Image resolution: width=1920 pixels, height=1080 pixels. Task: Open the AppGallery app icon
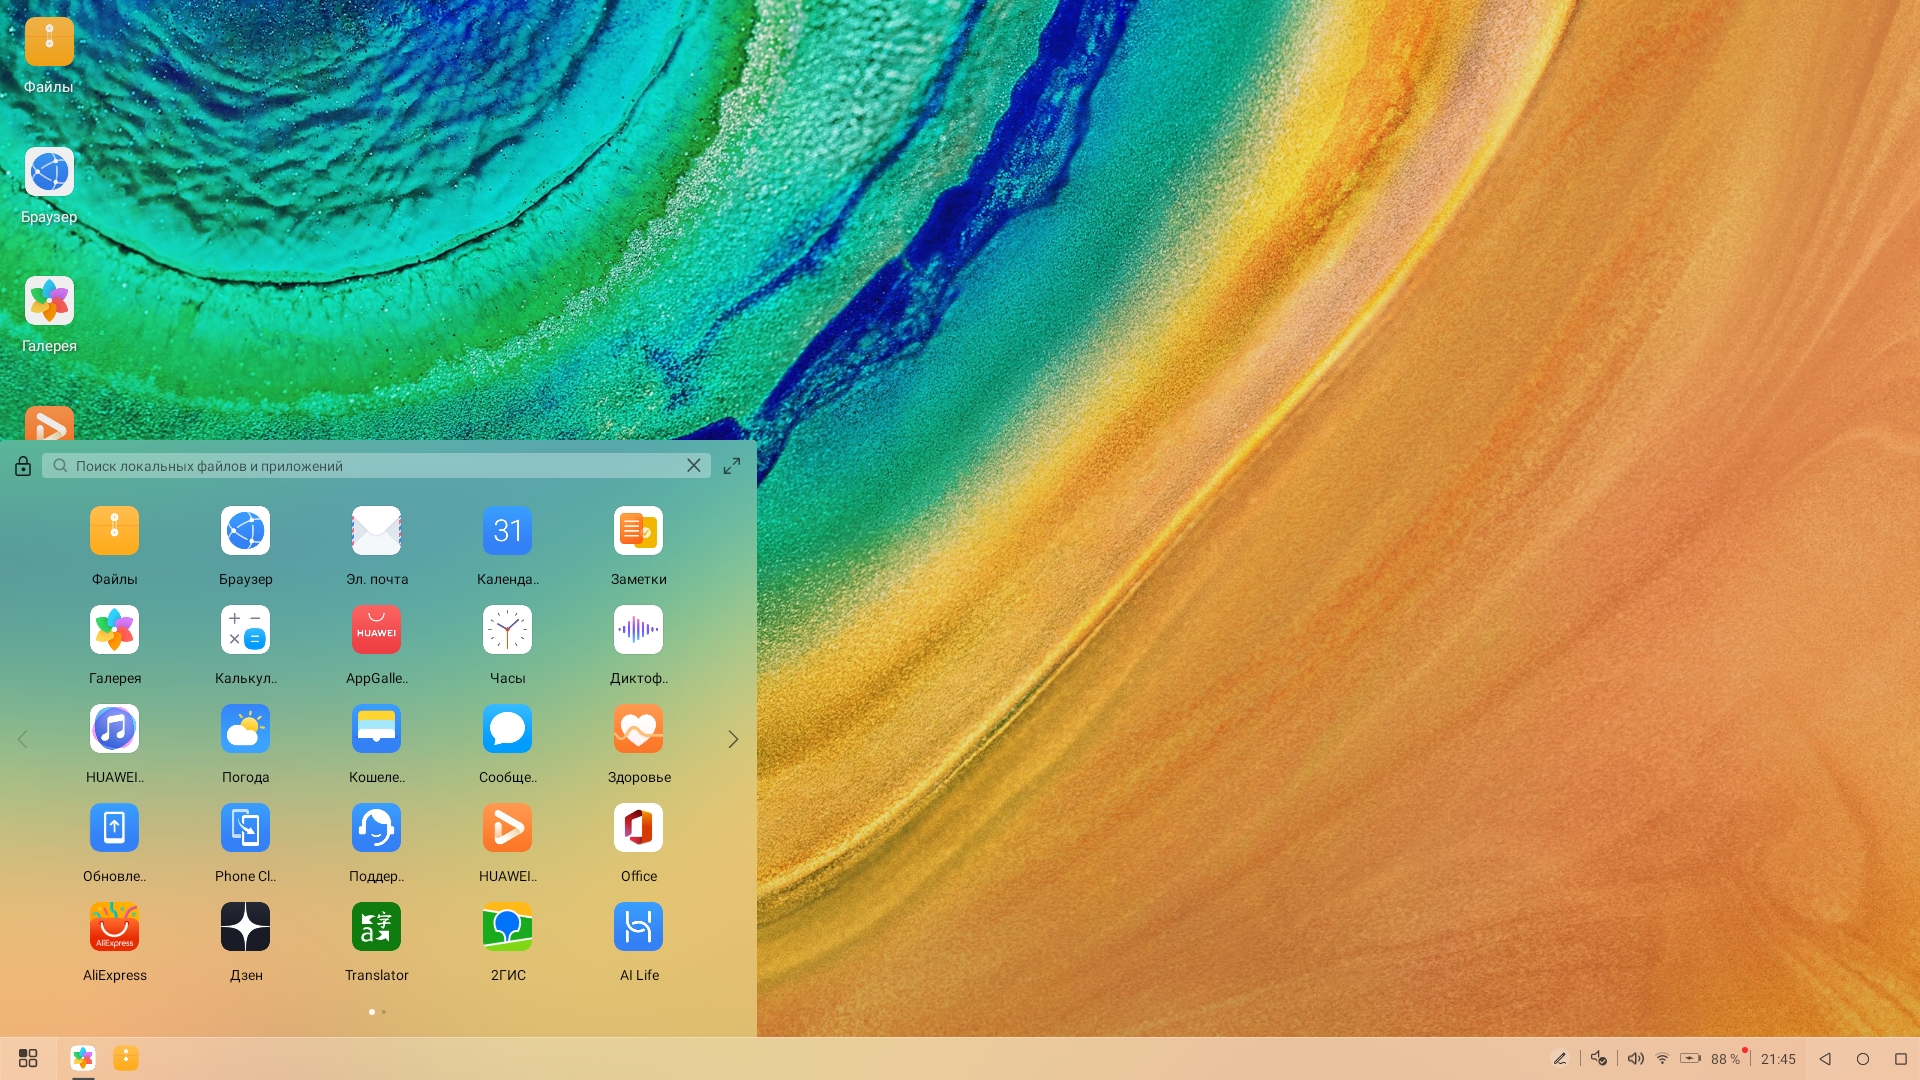pyautogui.click(x=376, y=630)
